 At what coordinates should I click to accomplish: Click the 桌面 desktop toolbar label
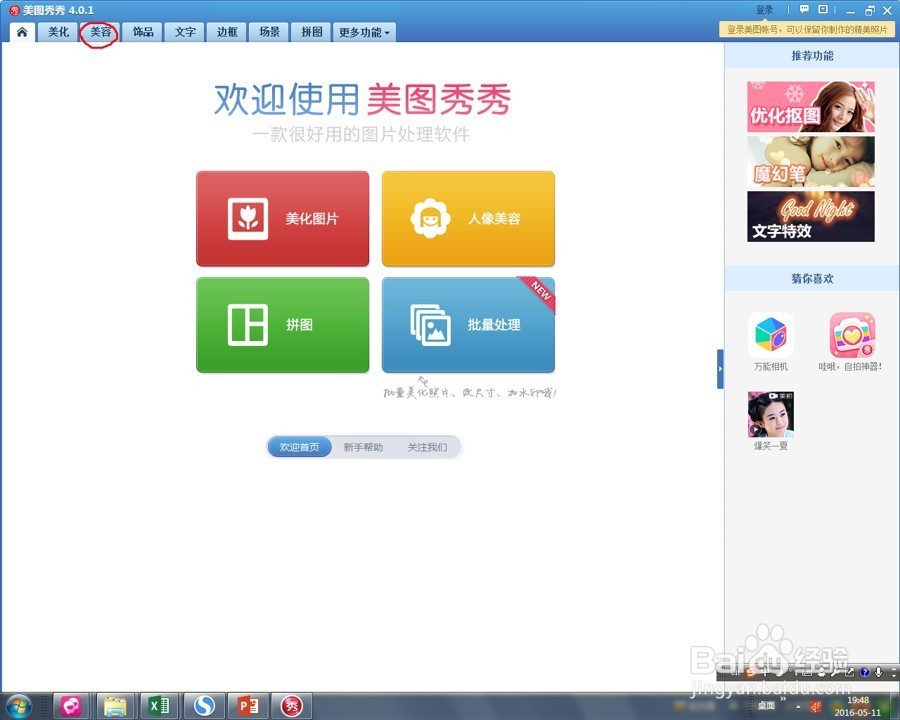coord(766,706)
